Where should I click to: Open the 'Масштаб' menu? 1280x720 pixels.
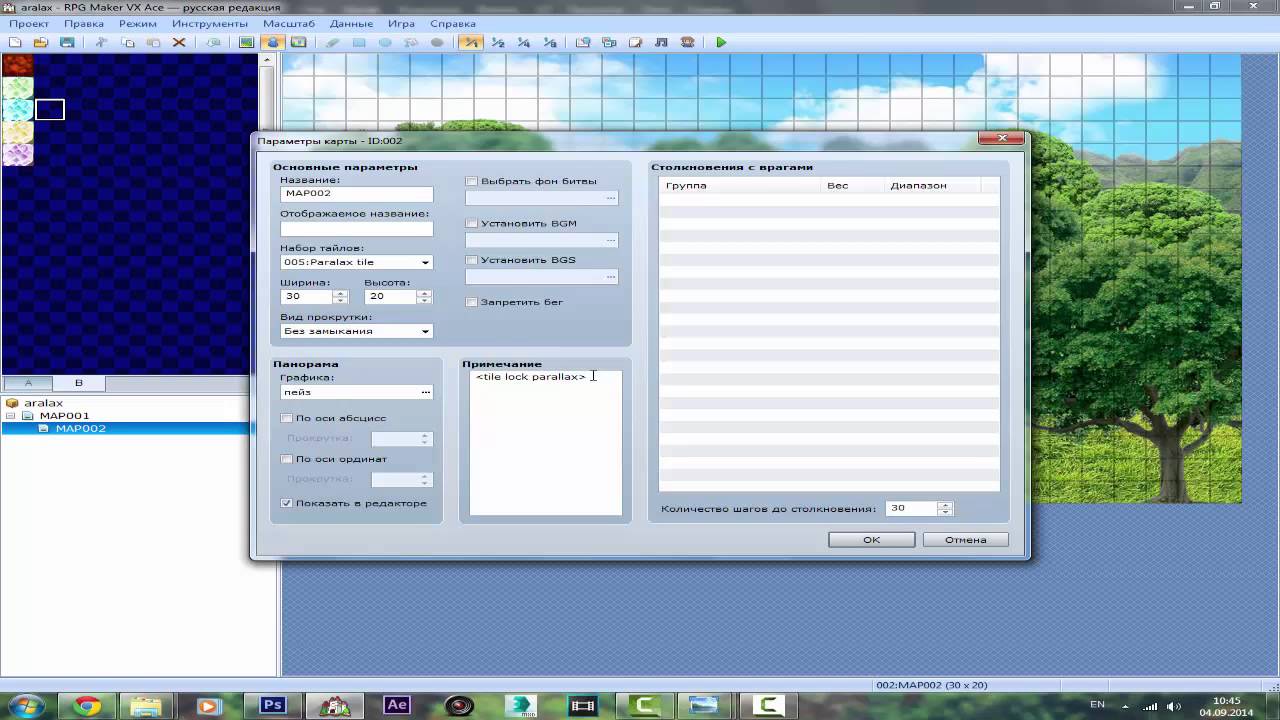(289, 23)
